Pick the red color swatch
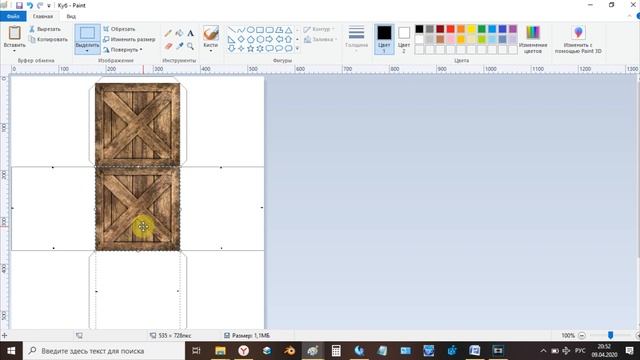The image size is (640, 360). tap(450, 29)
